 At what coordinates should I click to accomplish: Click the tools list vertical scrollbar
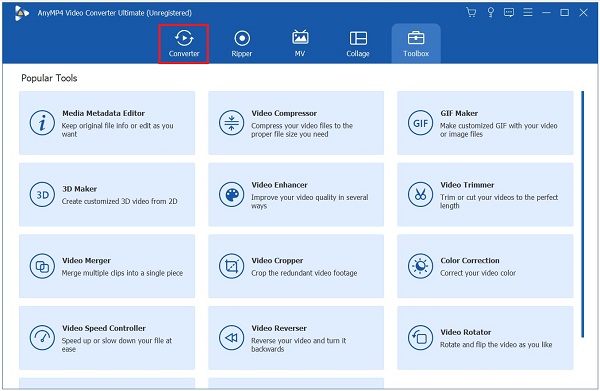coord(582,214)
